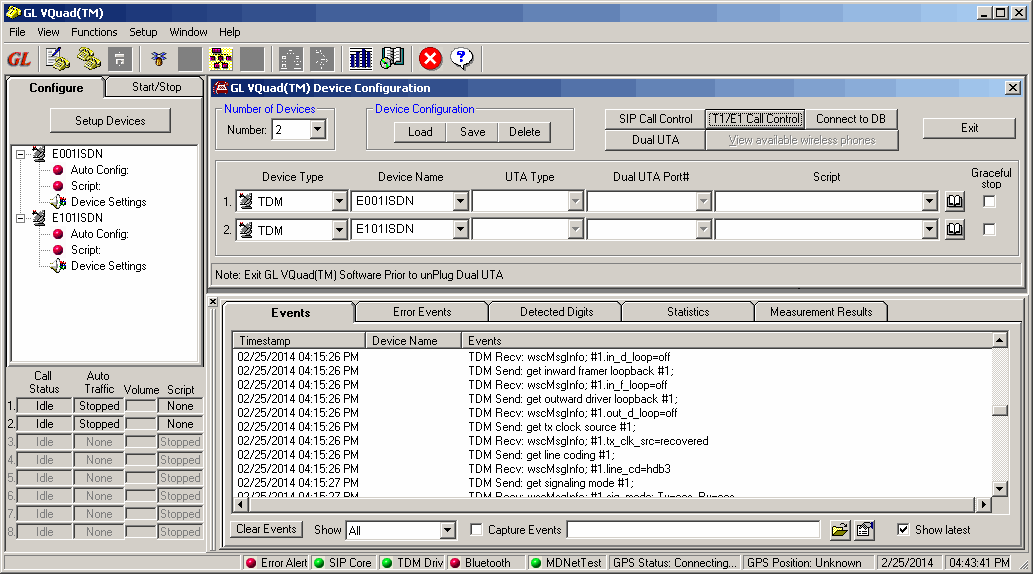Close the events panel with small X

[x=213, y=302]
